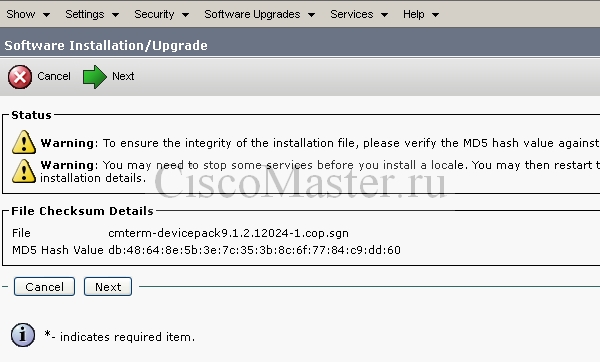Click the red Cancel X icon
Image resolution: width=600 pixels, height=362 pixels.
(20, 77)
